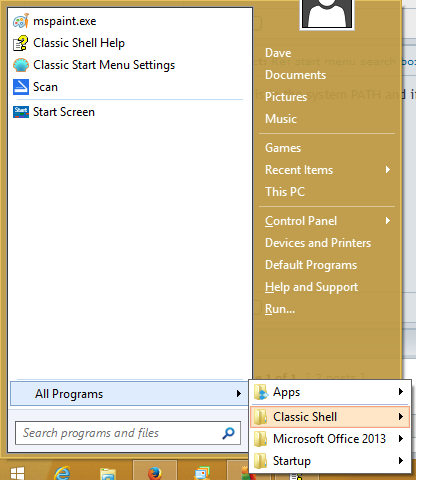423x486 pixels.
Task: Open Internet Explorer from the taskbar
Action: point(62,473)
